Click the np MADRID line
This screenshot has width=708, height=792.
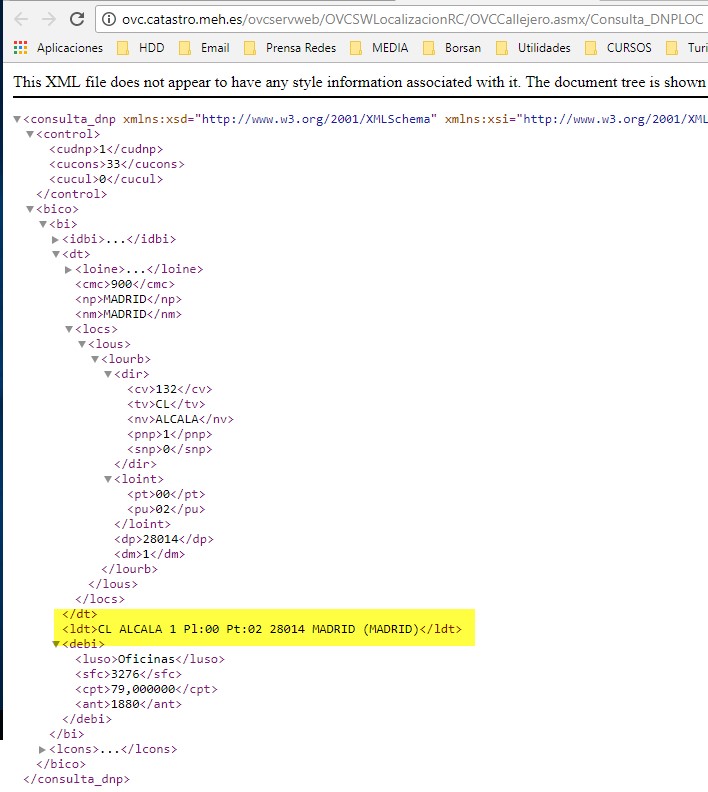point(128,299)
